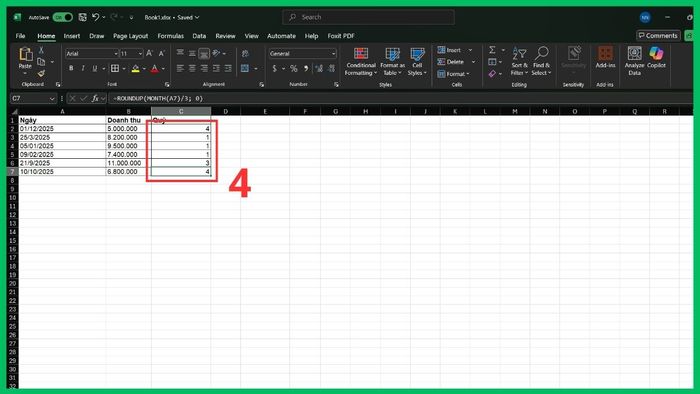
Task: Open the Add-ins button
Action: (x=605, y=58)
